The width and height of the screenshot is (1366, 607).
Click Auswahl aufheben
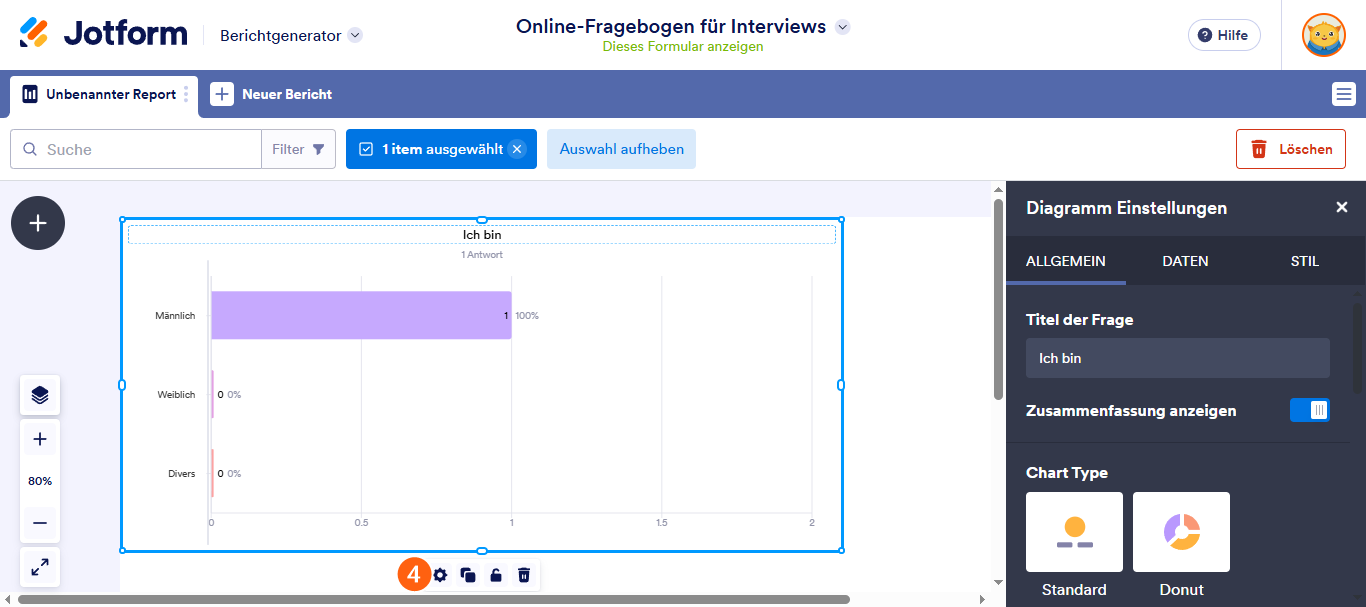621,149
